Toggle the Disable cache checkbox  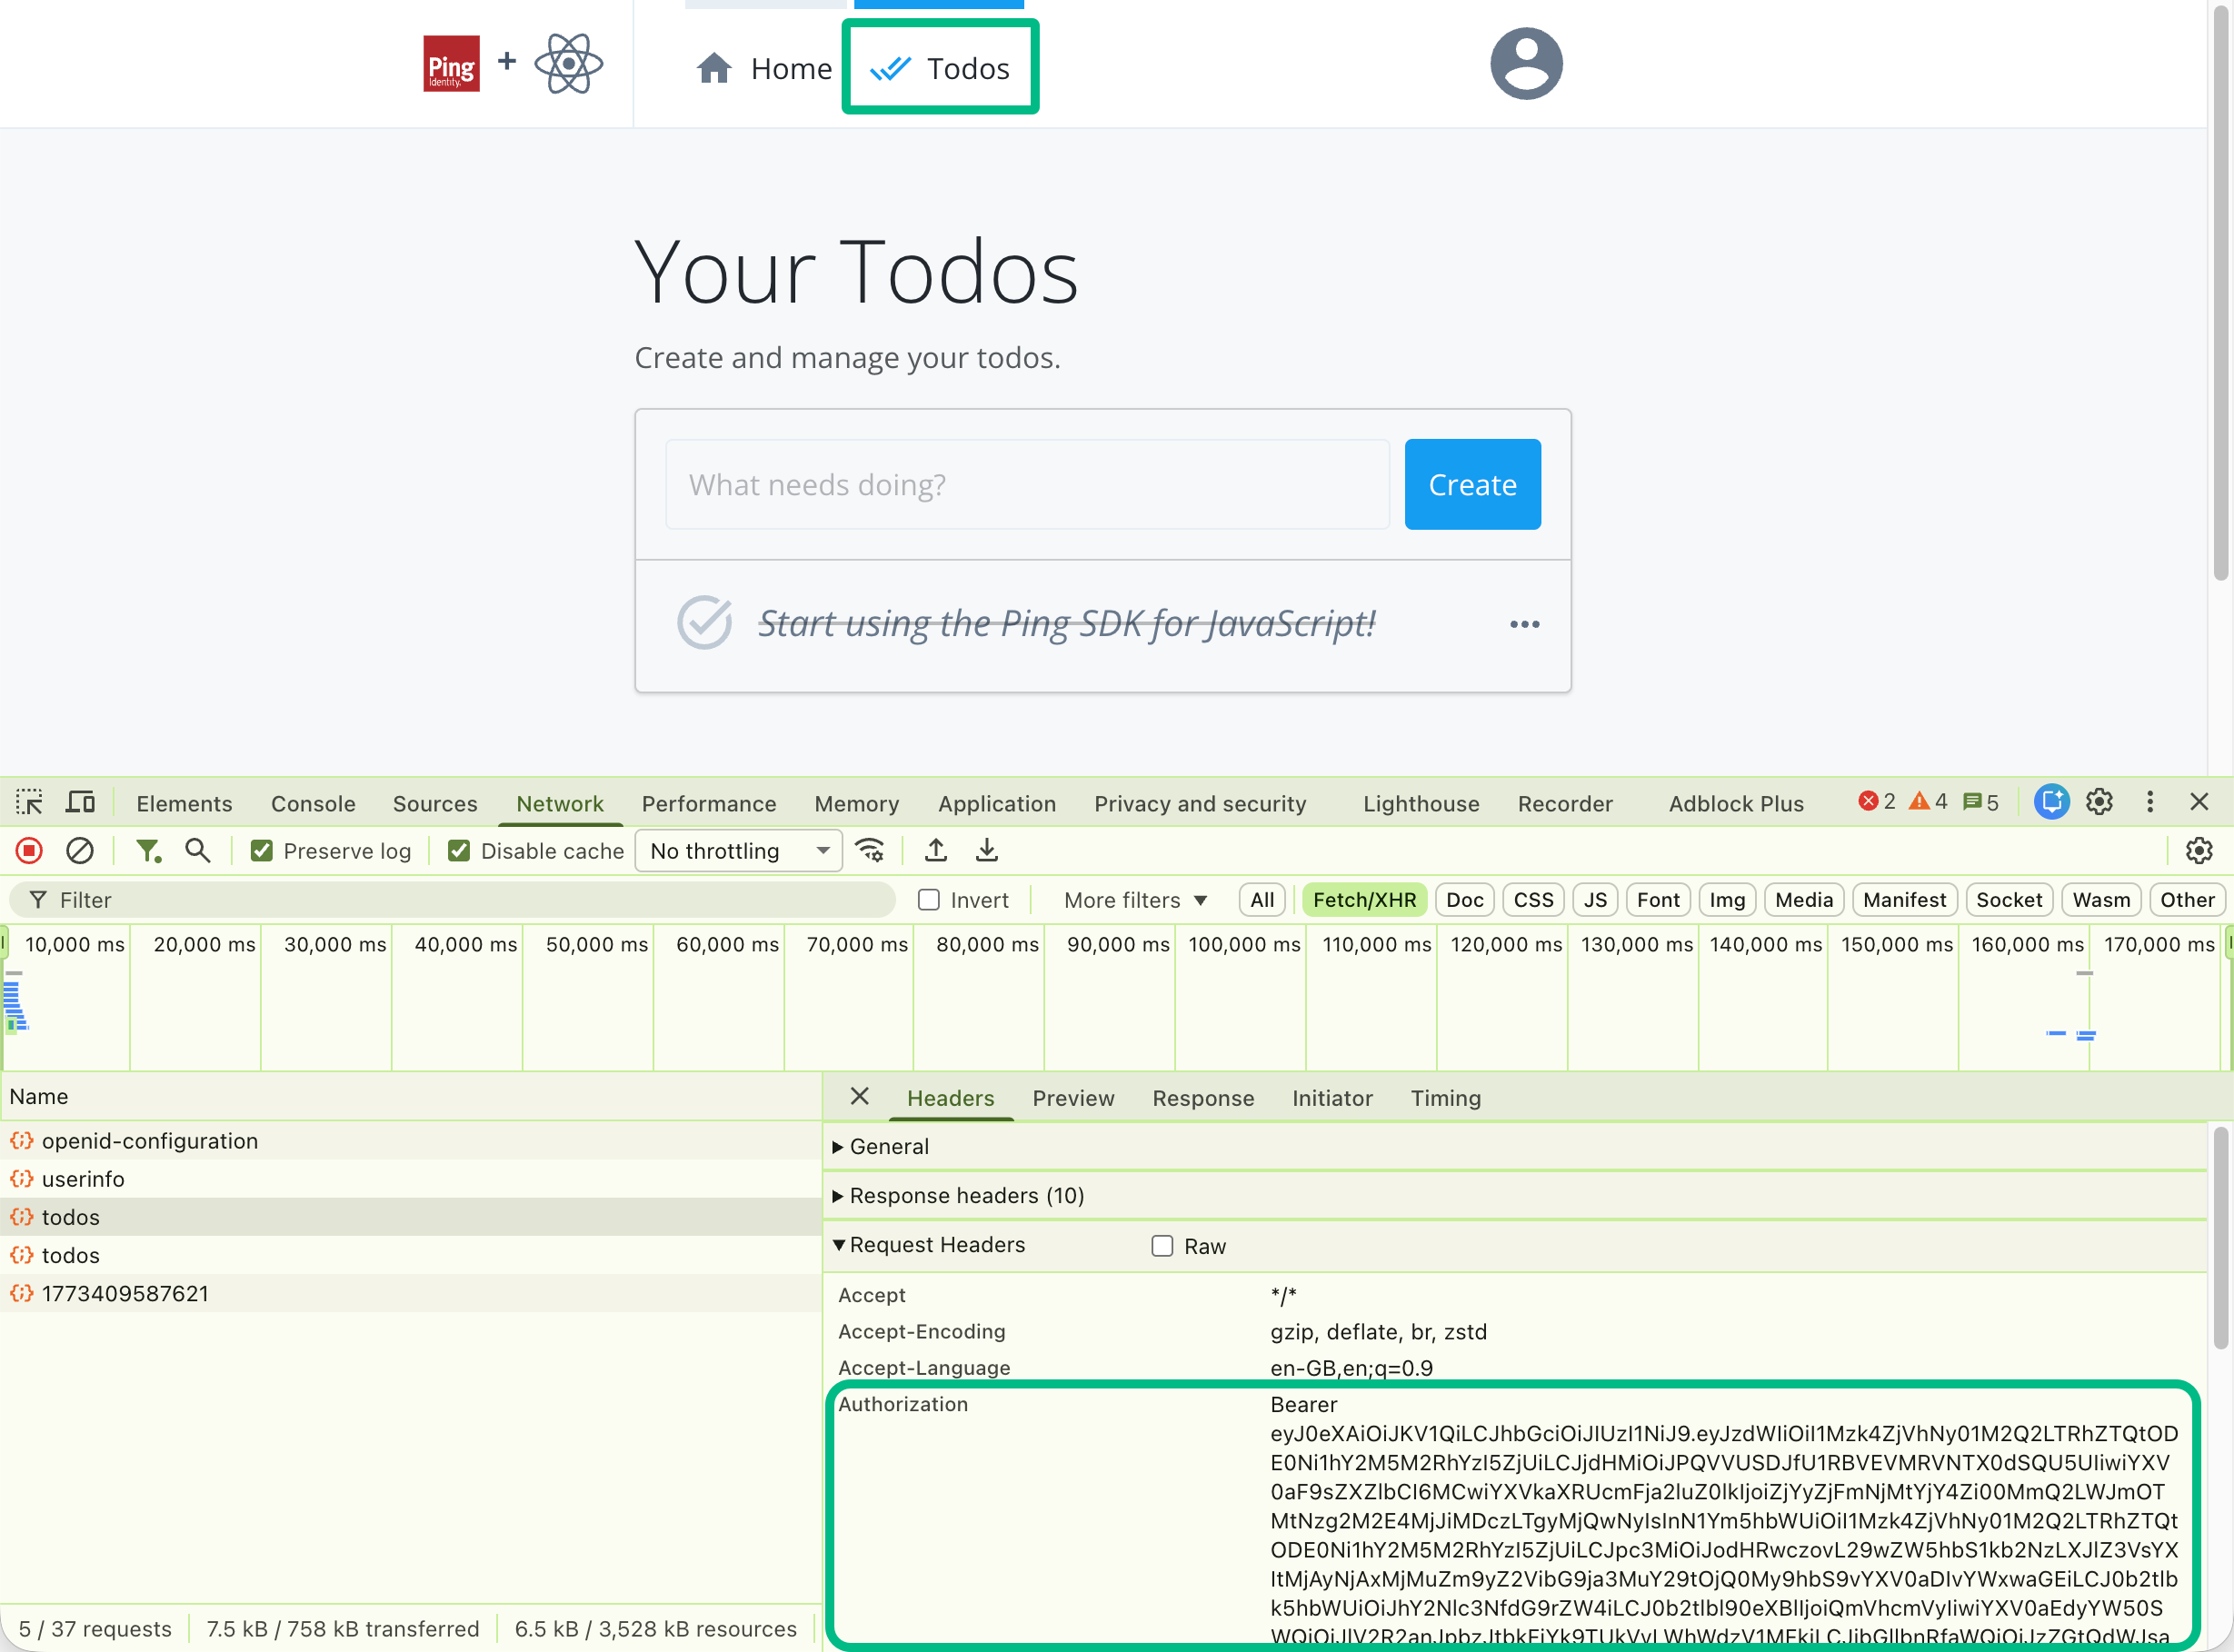point(459,851)
